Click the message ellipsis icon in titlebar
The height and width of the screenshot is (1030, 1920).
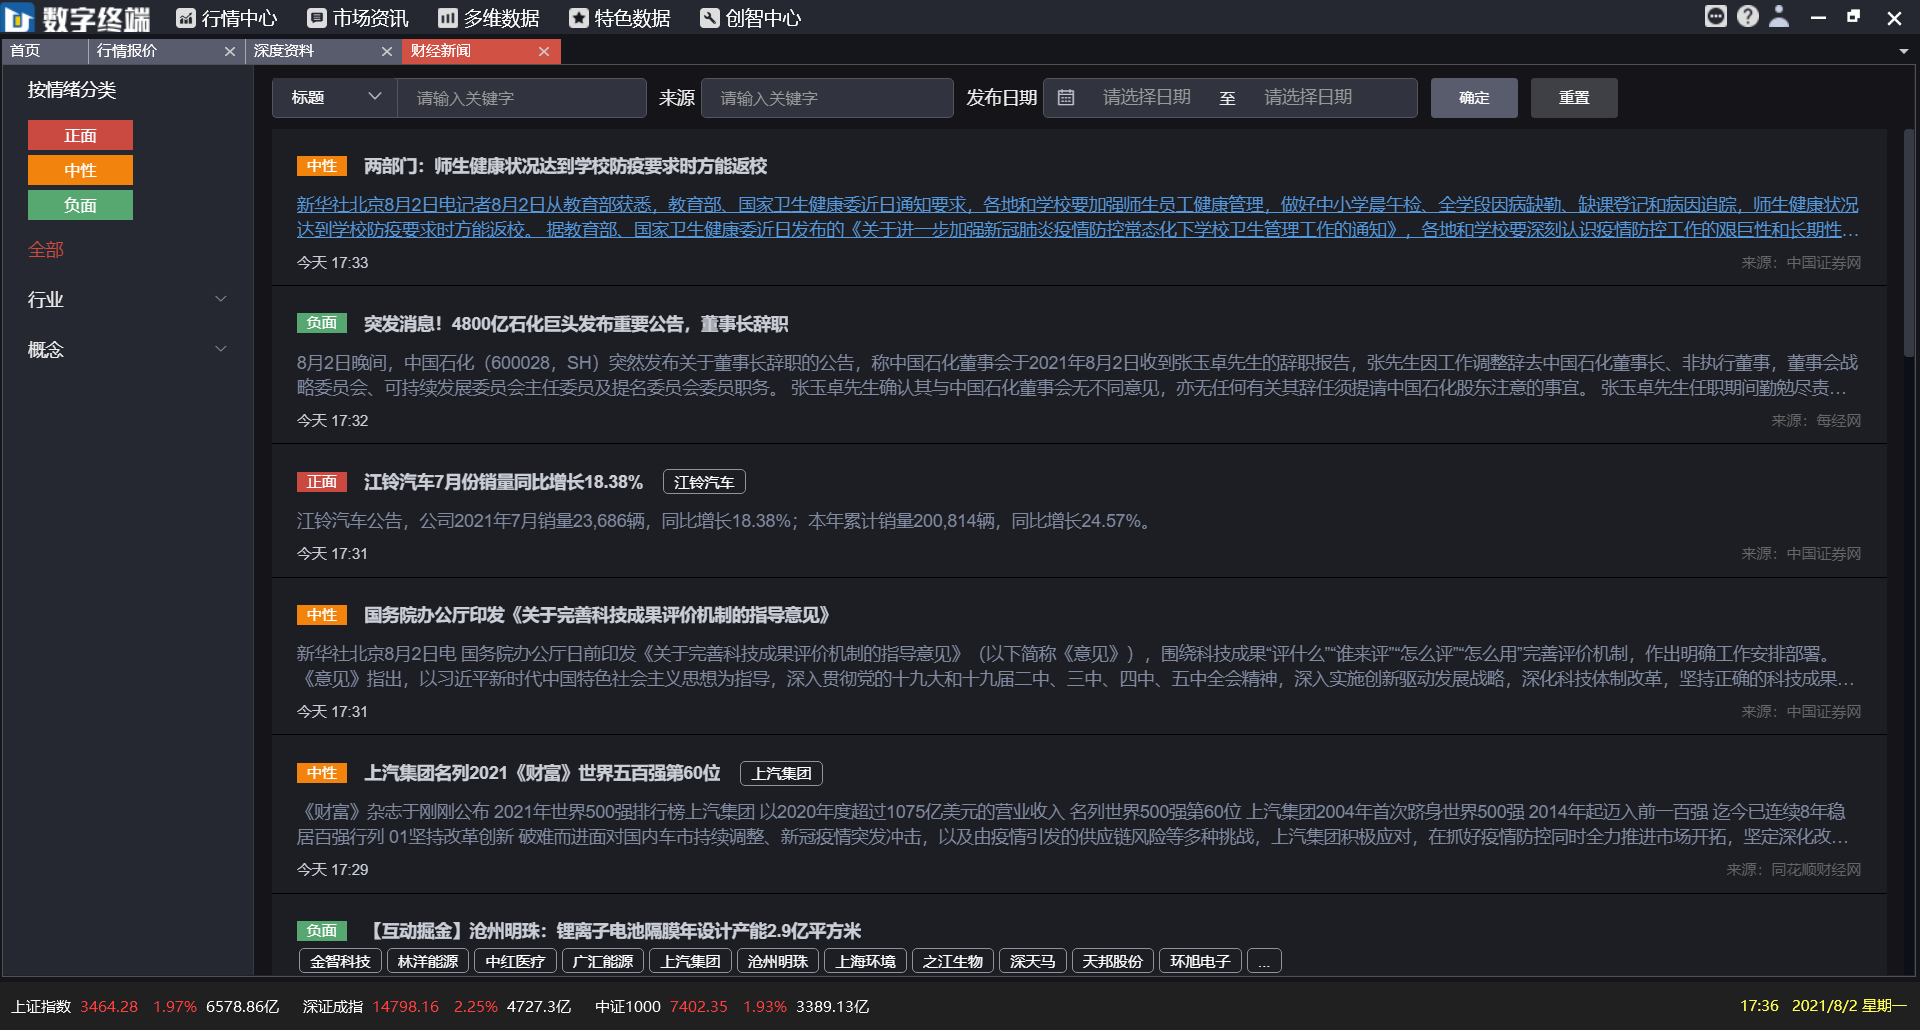(1716, 16)
